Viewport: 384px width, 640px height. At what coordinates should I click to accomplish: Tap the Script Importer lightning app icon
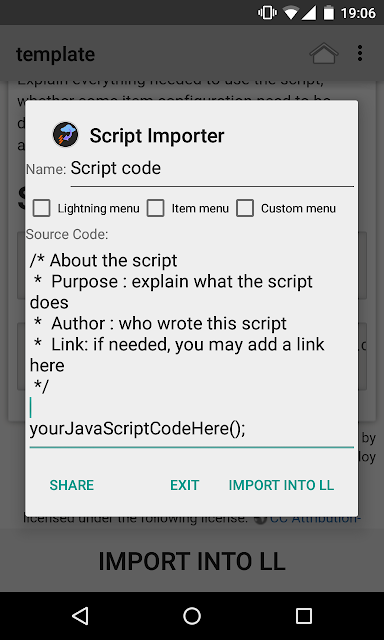(x=65, y=135)
